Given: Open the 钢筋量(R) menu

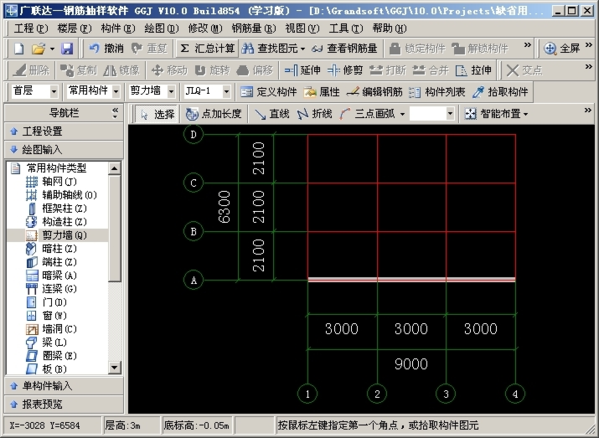Looking at the screenshot, I should pos(254,28).
